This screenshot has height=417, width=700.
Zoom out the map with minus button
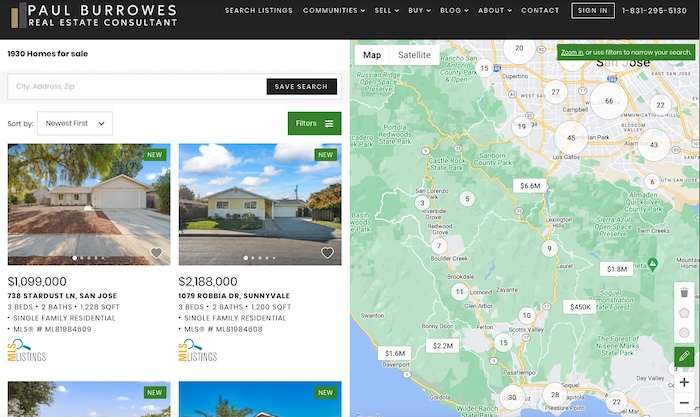pos(684,402)
